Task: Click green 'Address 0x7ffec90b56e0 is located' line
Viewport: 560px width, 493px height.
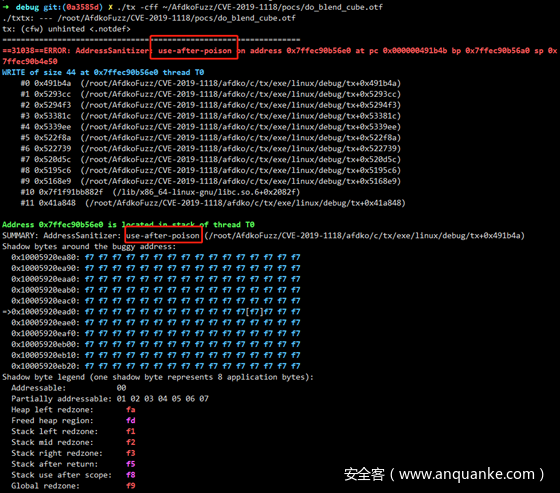Action: pyautogui.click(x=128, y=225)
